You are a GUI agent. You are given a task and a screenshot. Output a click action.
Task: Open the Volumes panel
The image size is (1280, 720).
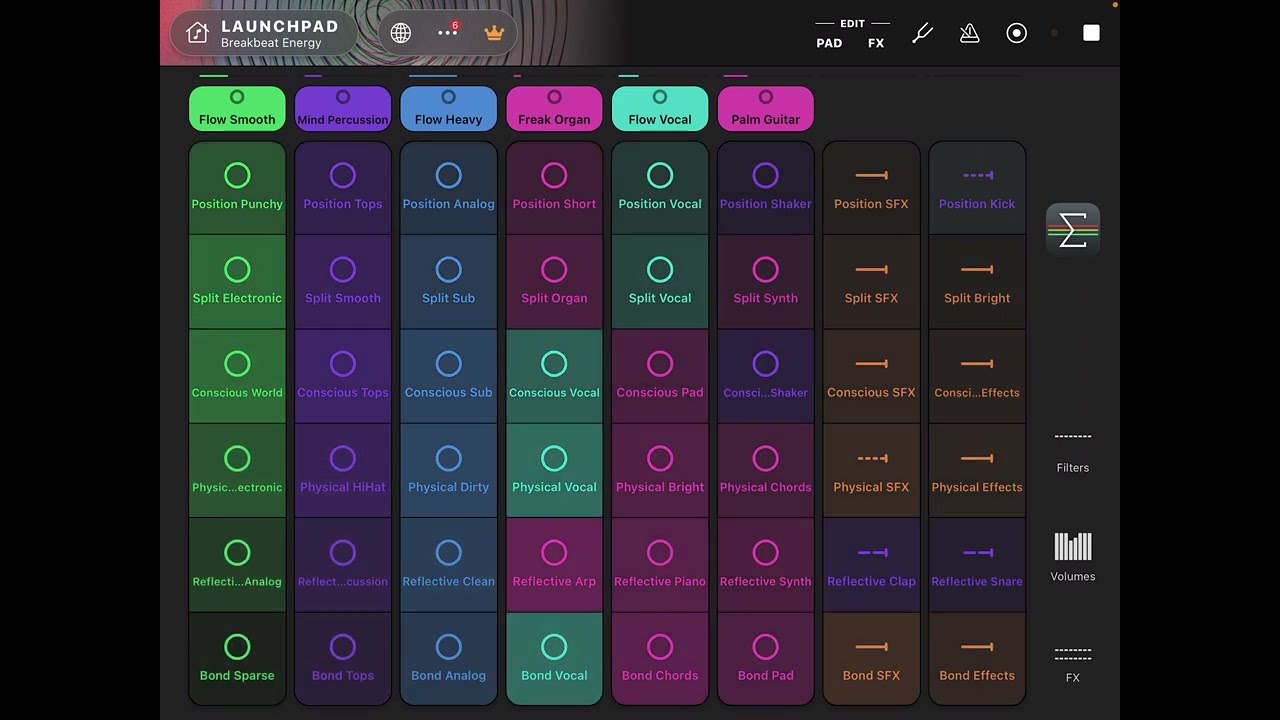coord(1073,557)
